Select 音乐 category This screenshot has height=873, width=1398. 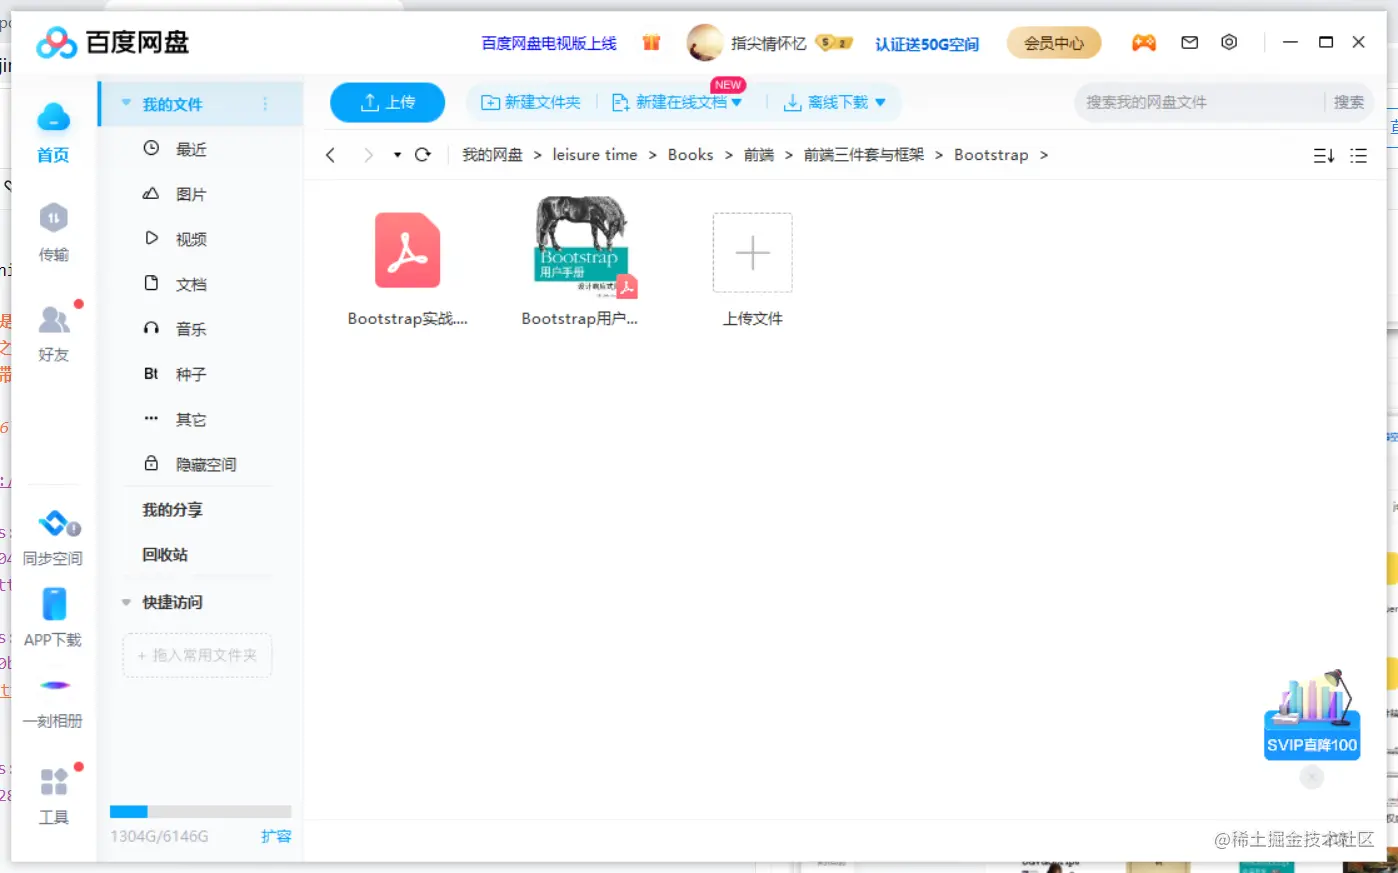click(190, 329)
